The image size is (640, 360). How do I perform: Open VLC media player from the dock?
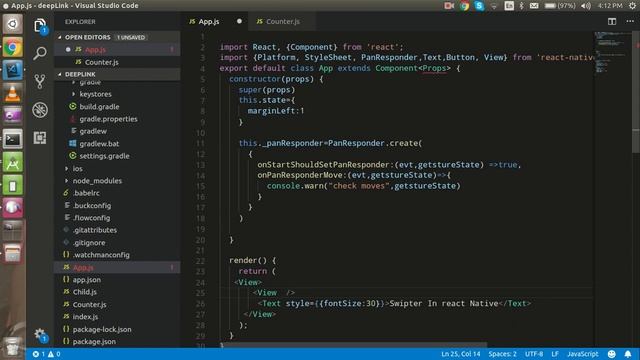13,93
